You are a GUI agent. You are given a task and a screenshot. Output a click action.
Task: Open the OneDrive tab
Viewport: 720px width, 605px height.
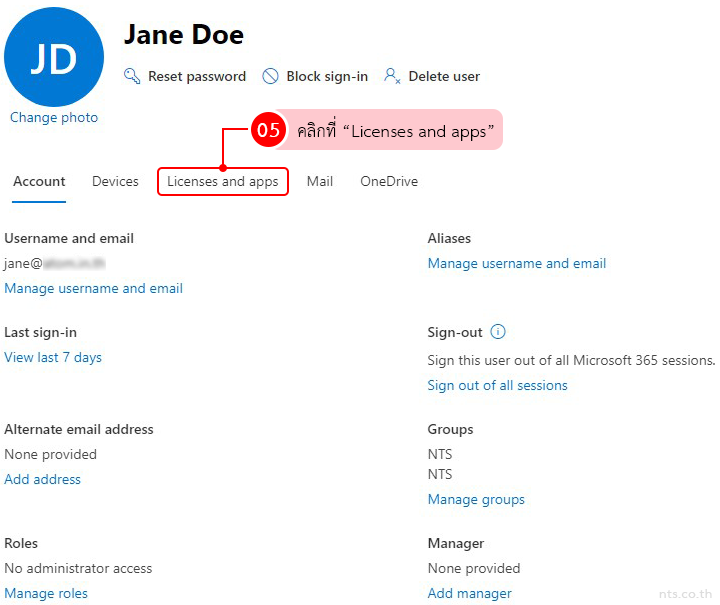click(389, 181)
